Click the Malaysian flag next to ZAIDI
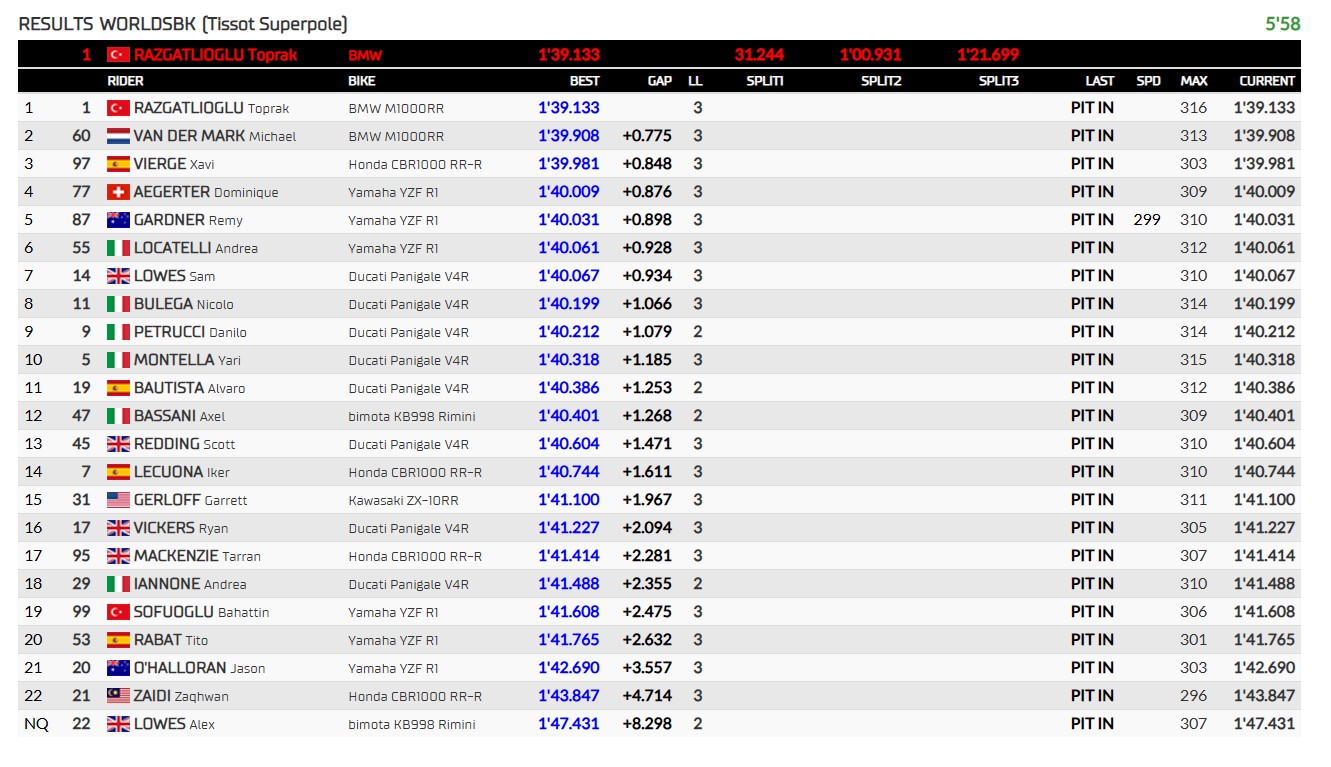Screen dimensions: 1331x767 point(118,696)
